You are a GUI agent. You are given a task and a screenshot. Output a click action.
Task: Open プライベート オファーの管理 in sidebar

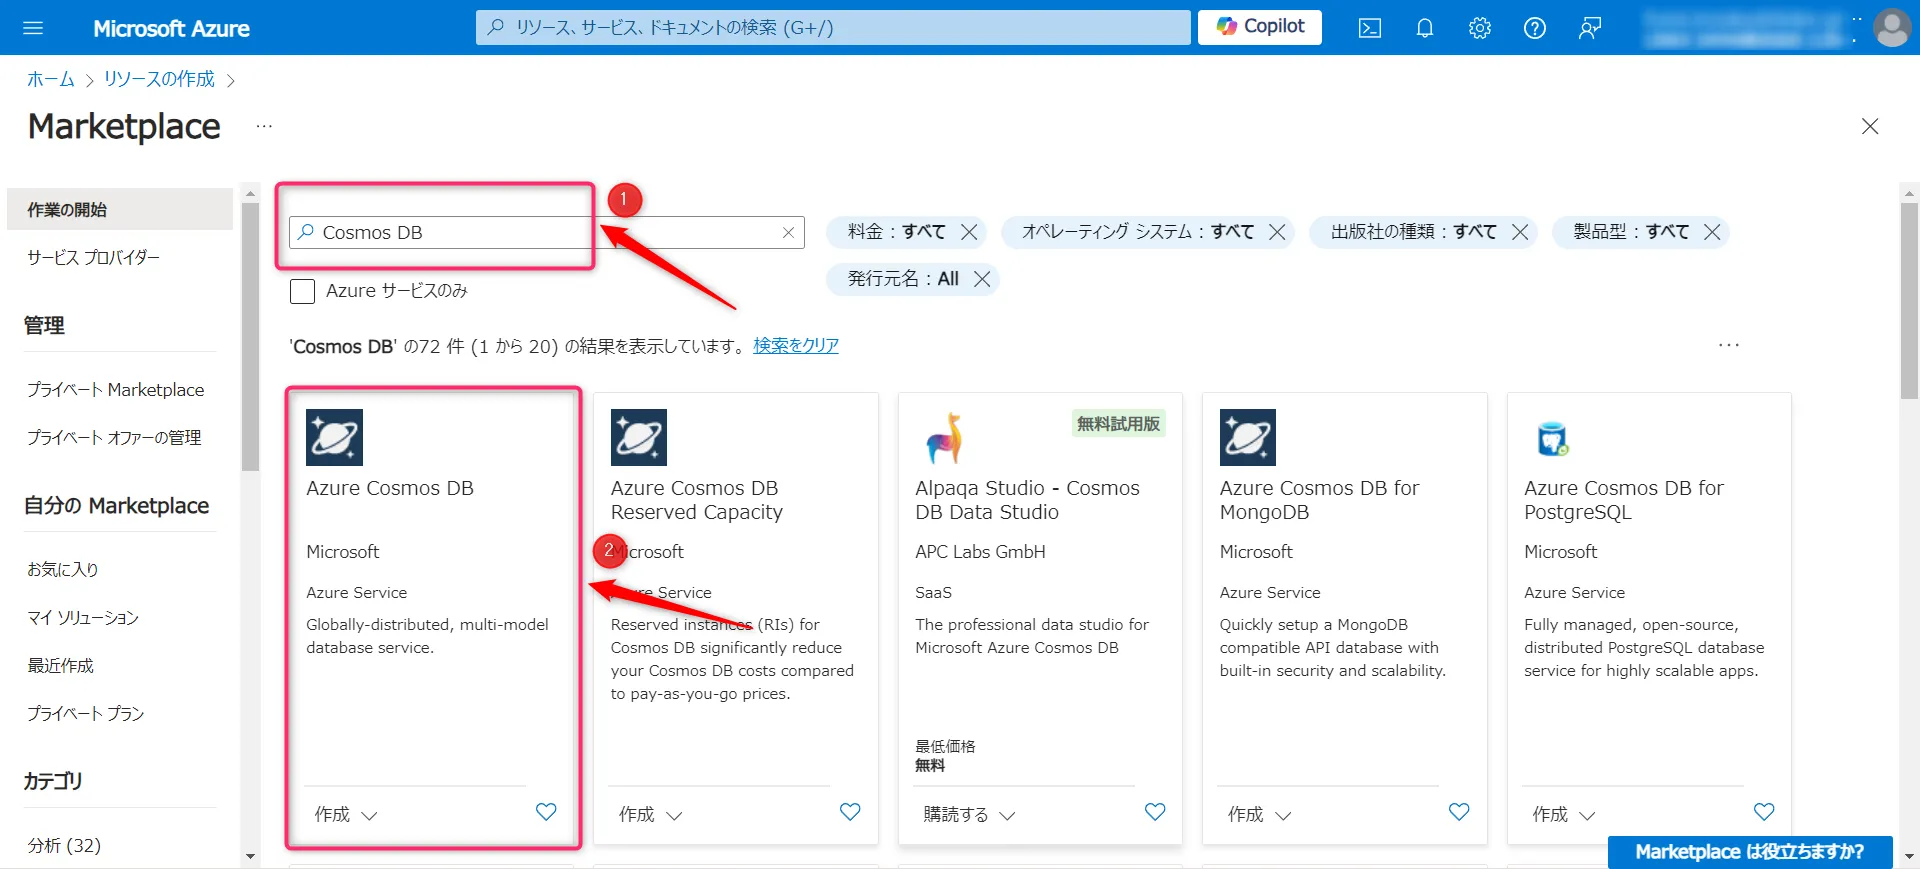coord(114,438)
